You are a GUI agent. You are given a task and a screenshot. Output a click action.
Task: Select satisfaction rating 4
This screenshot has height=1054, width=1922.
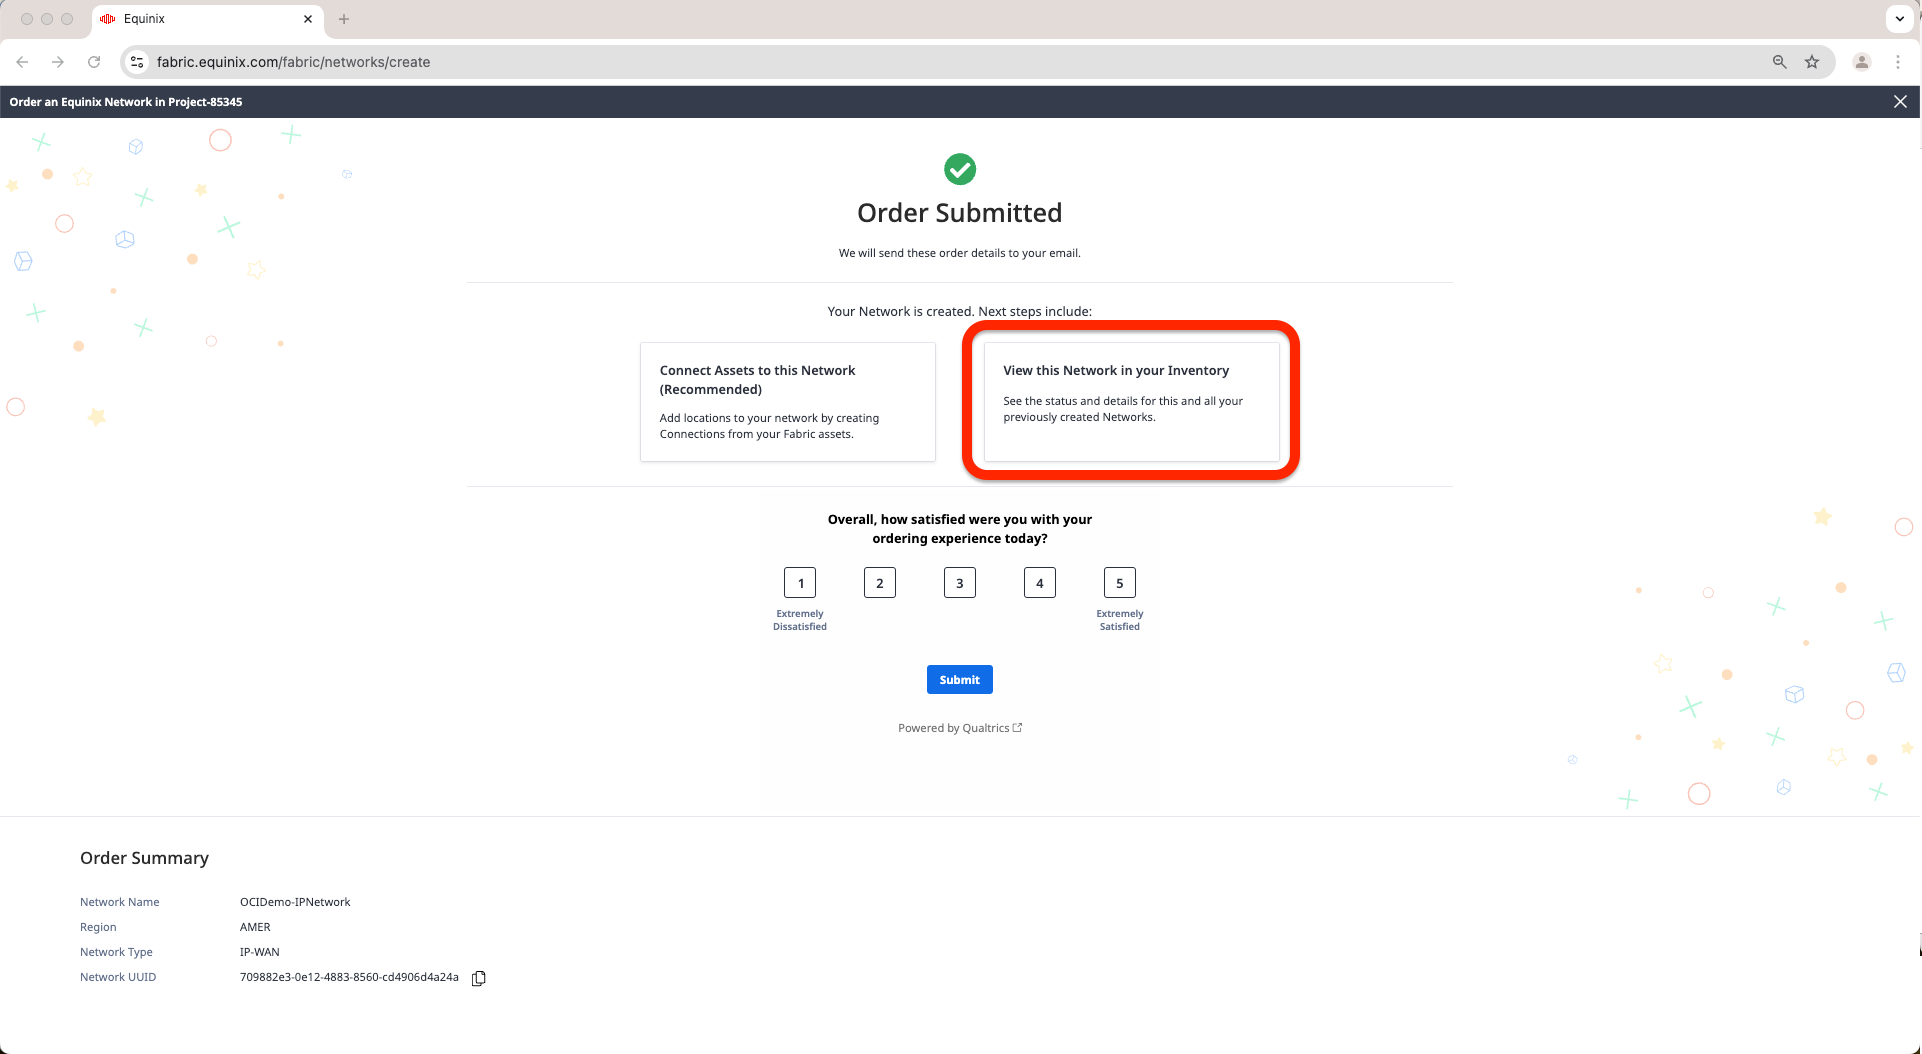click(1040, 583)
